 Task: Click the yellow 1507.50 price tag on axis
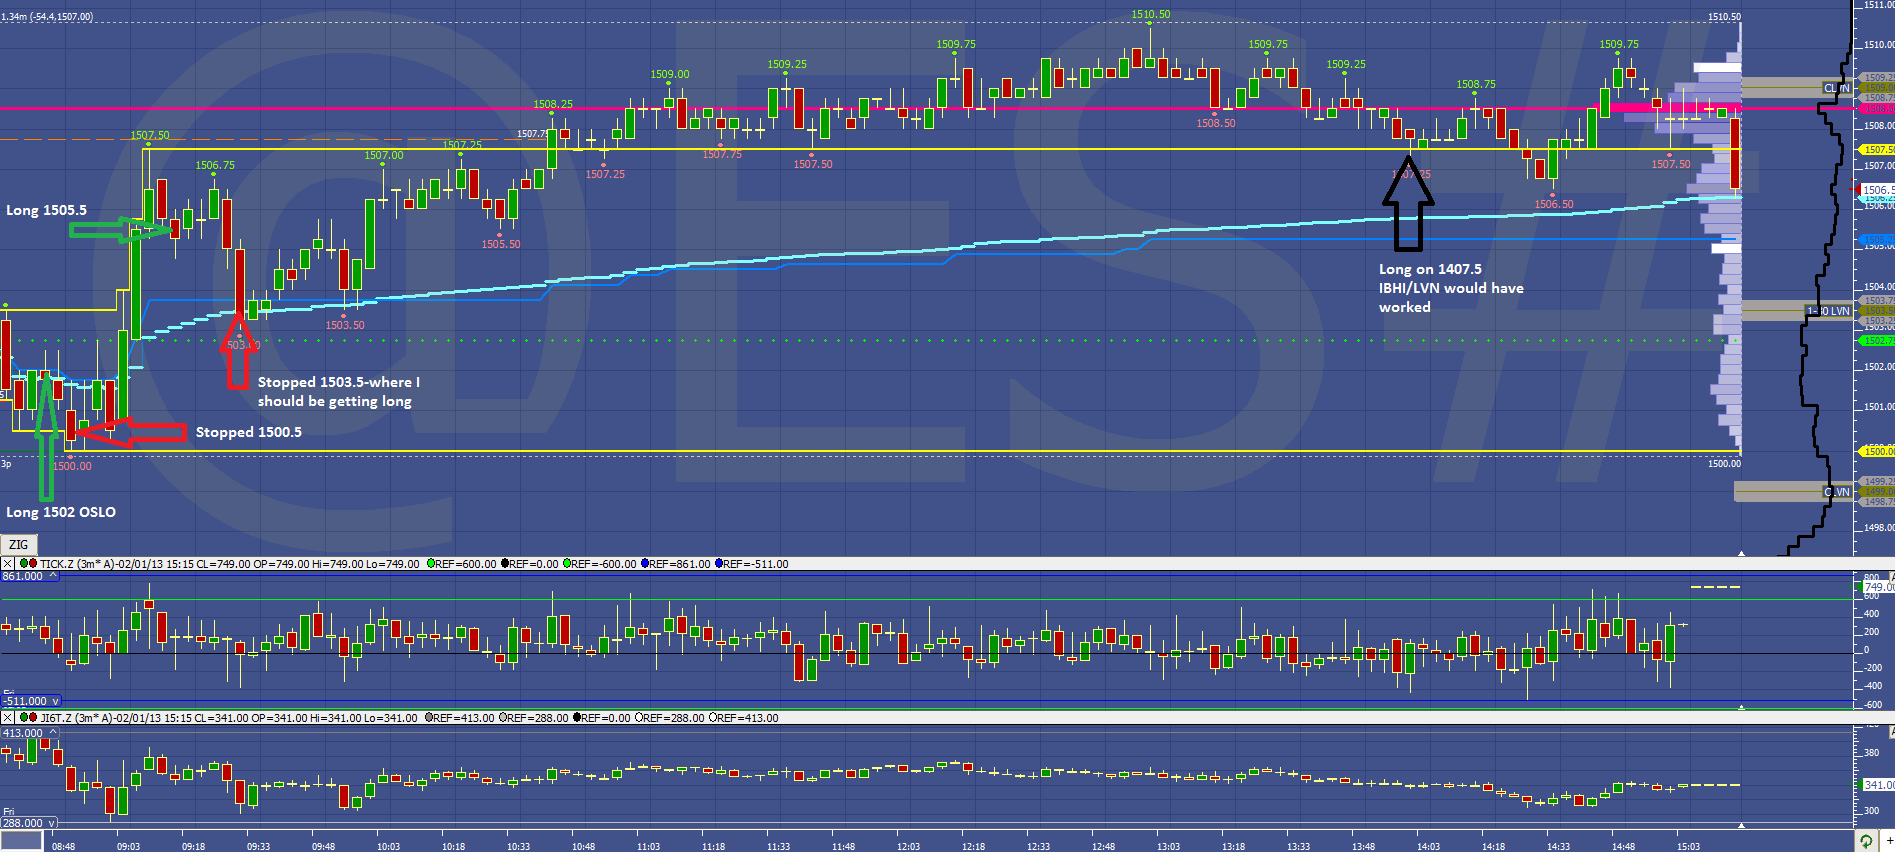point(1877,150)
